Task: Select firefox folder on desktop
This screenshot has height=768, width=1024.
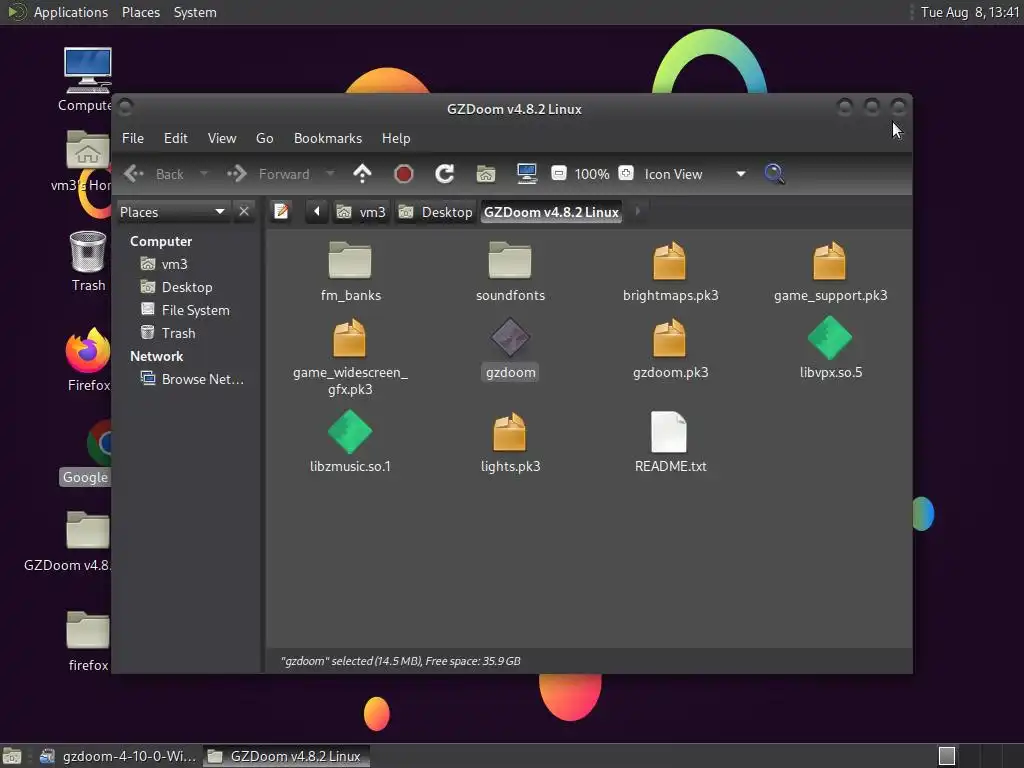Action: 88,640
